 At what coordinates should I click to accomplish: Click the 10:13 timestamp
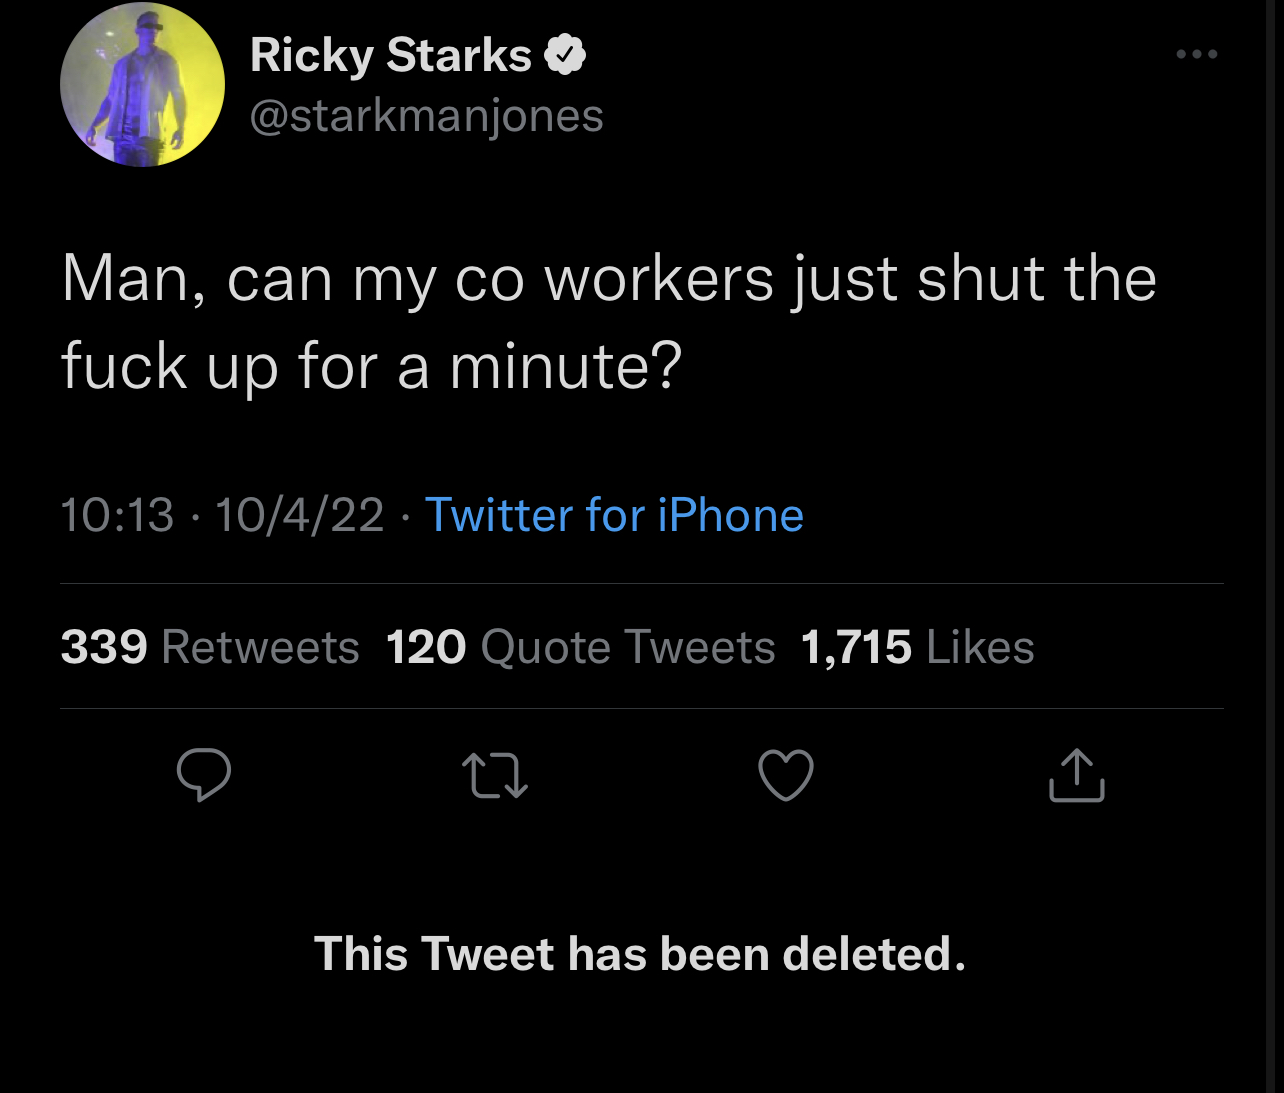tap(117, 515)
